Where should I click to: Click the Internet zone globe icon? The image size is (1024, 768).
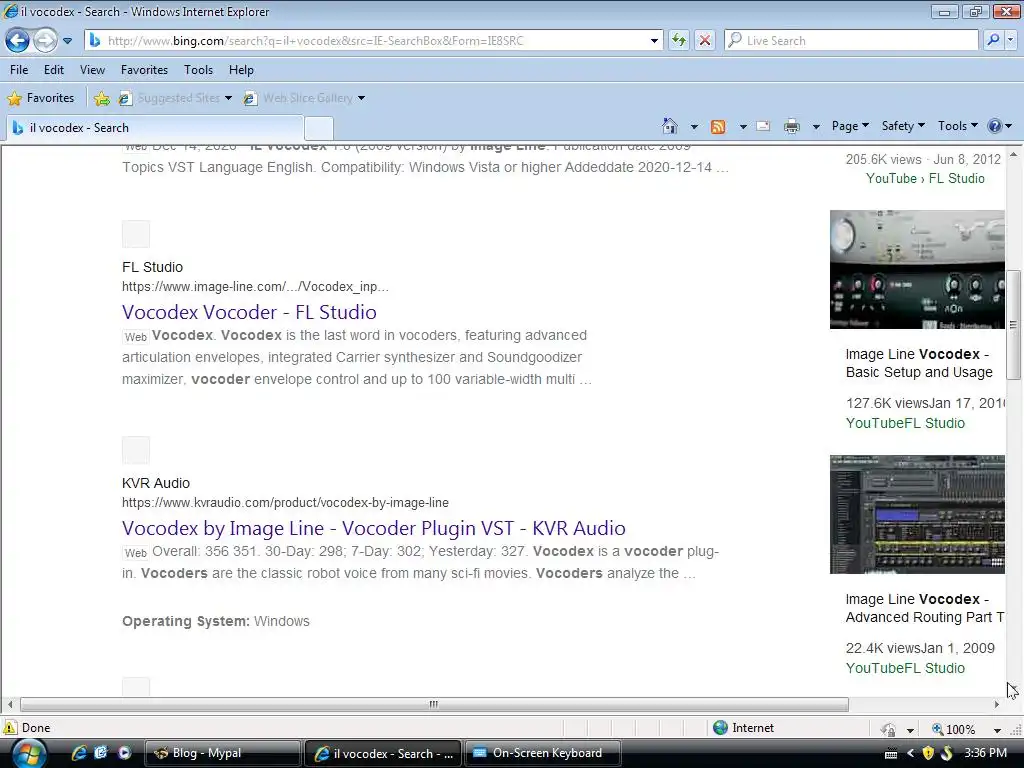coord(720,728)
